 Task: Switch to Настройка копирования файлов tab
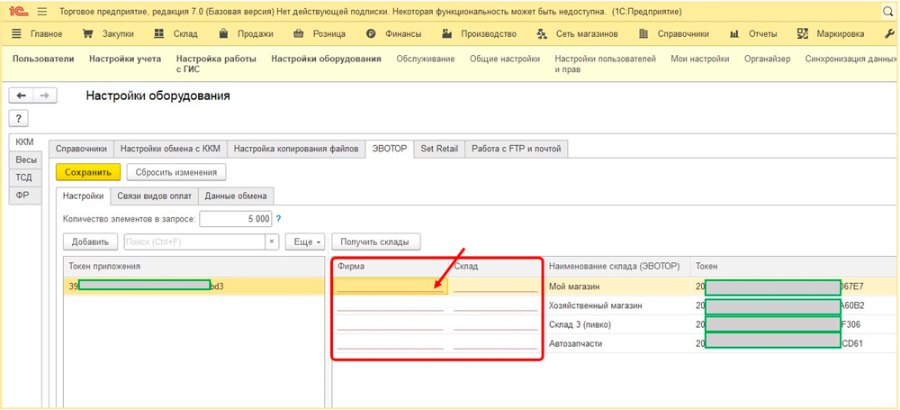[x=296, y=149]
